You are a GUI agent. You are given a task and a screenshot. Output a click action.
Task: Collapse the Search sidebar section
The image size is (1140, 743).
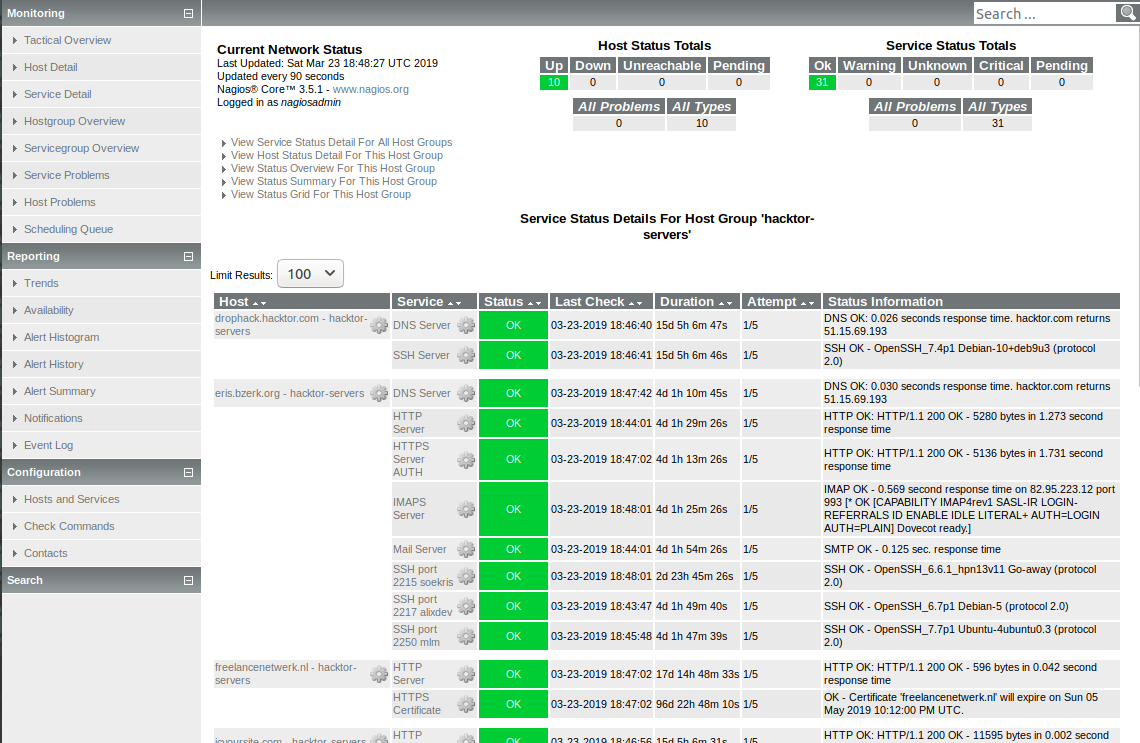(188, 580)
